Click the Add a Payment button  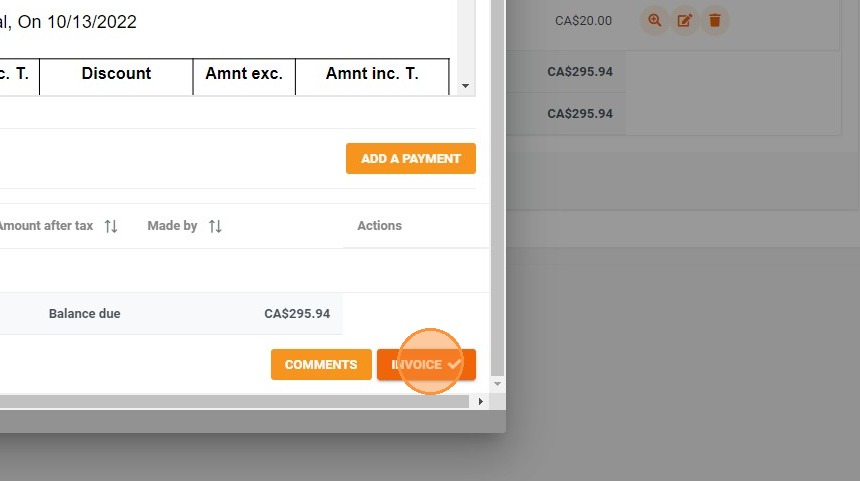point(410,159)
